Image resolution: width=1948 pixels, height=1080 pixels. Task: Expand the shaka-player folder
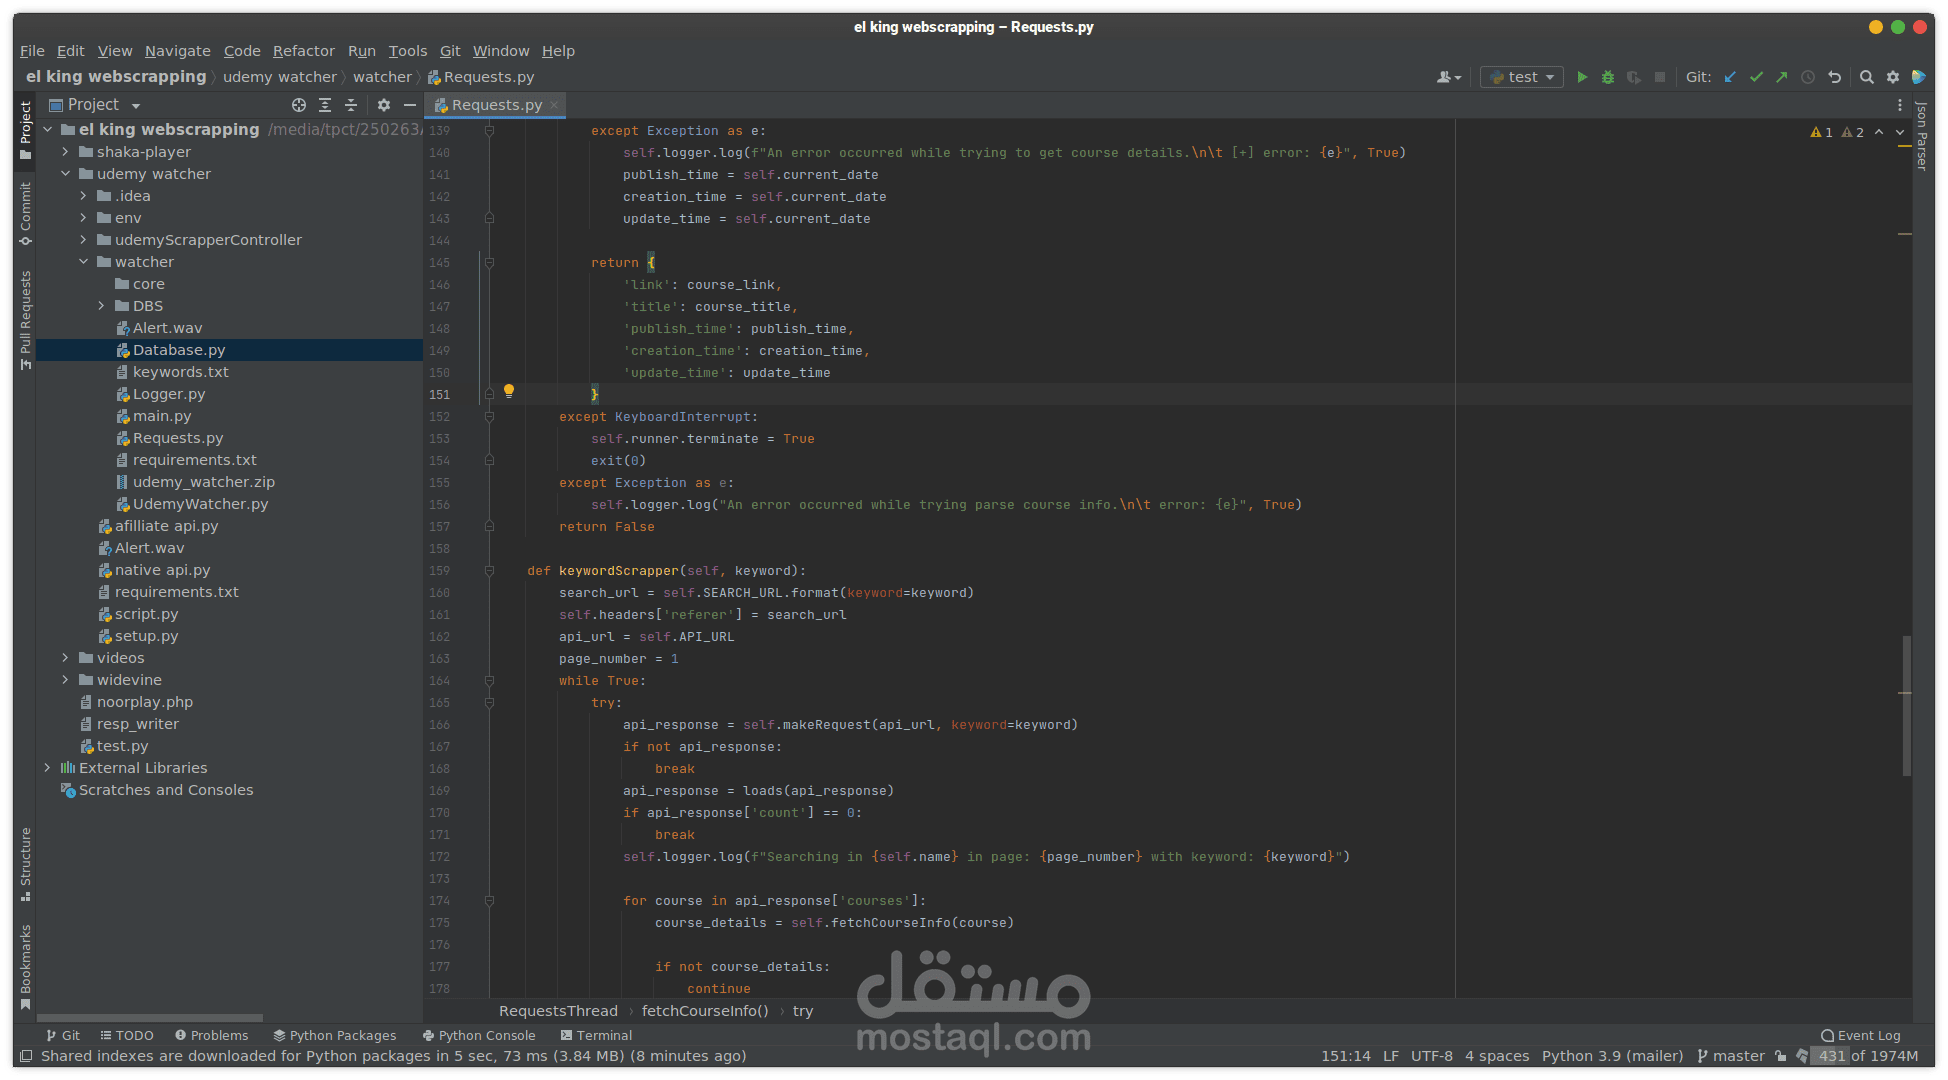65,152
